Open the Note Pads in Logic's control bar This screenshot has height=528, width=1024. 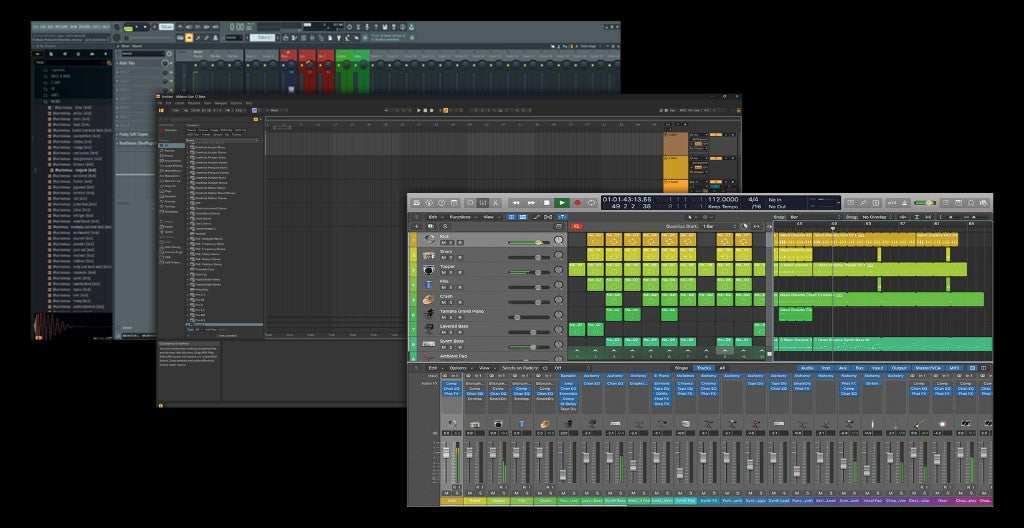(958, 203)
